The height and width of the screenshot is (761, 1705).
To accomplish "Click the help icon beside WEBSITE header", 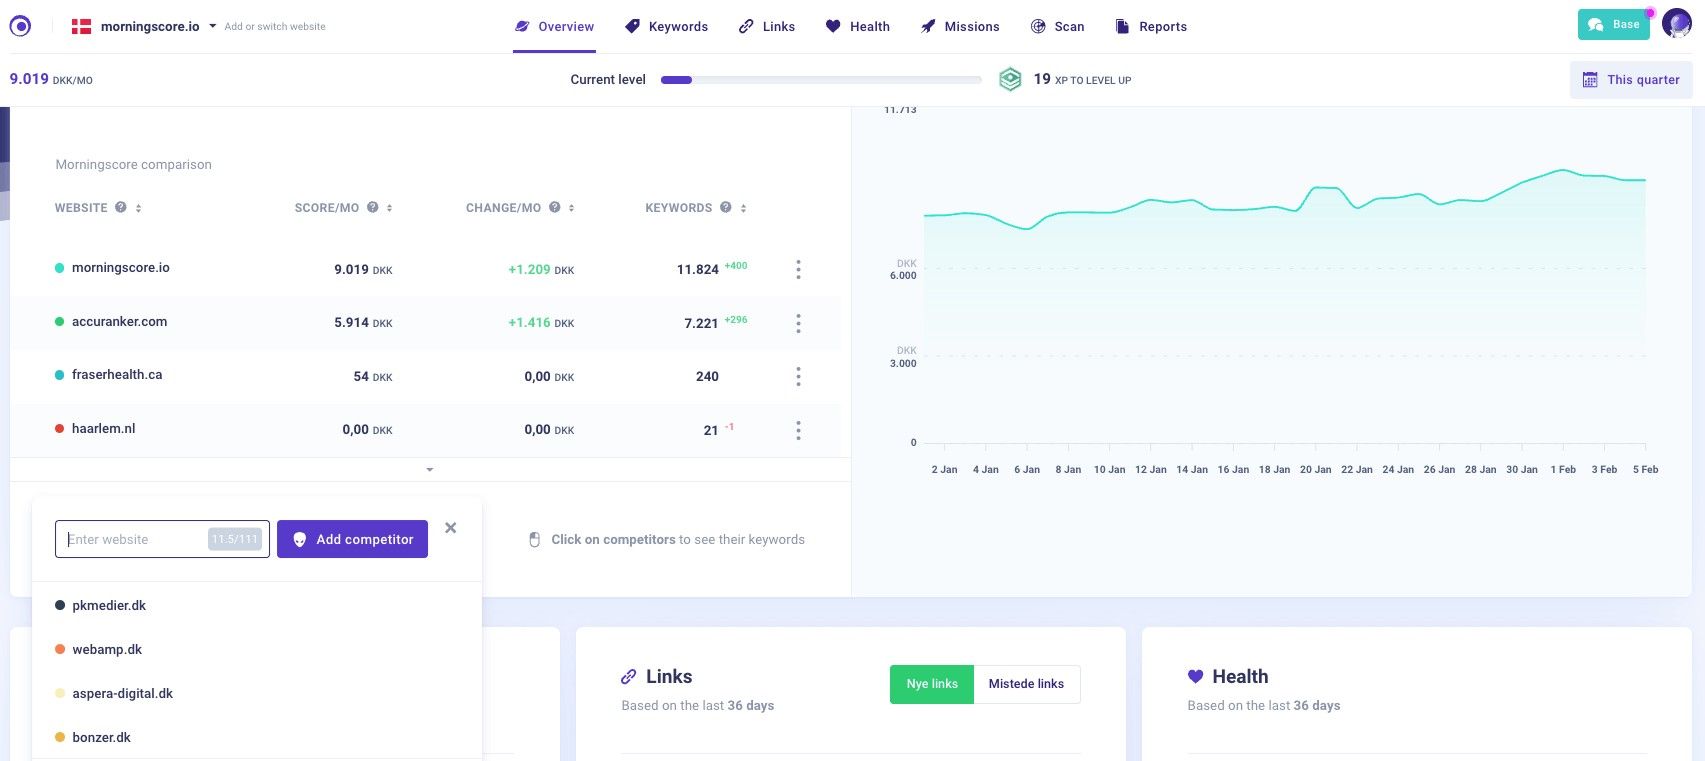I will [121, 208].
